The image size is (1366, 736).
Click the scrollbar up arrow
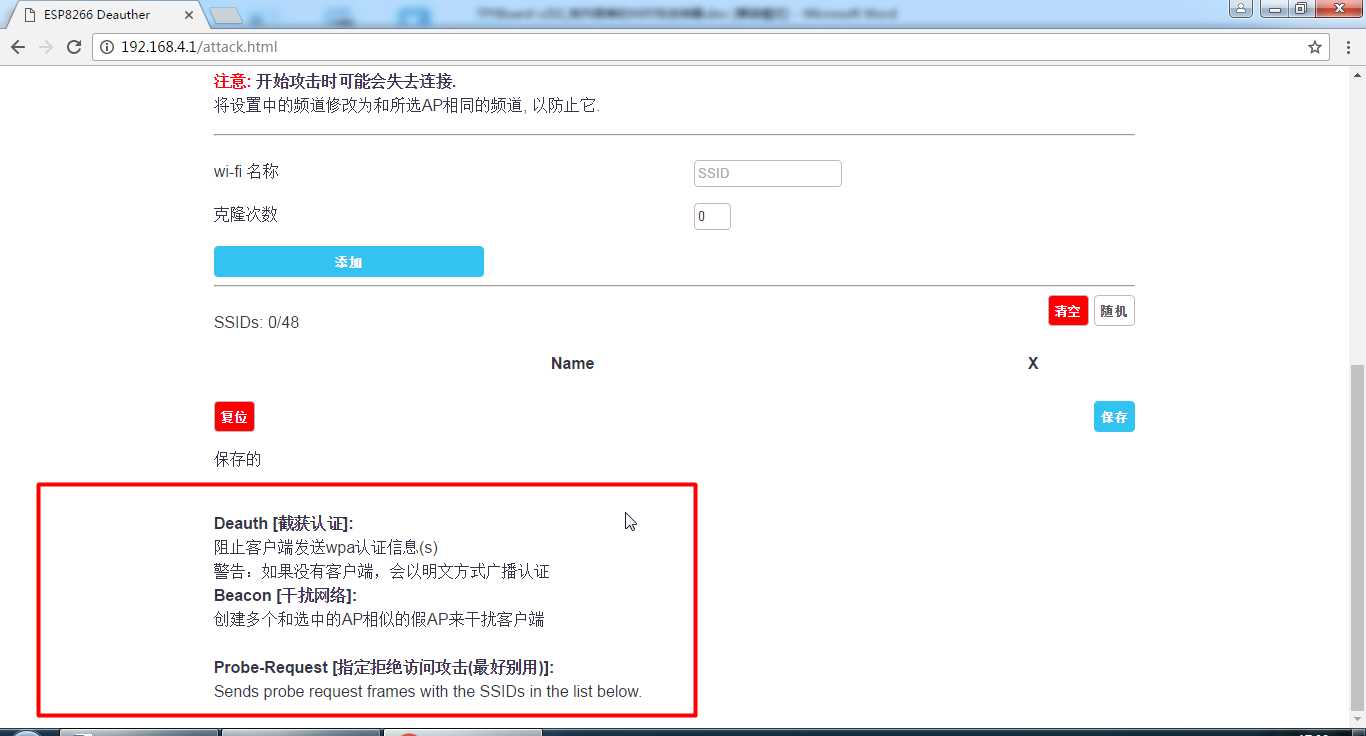(1357, 76)
